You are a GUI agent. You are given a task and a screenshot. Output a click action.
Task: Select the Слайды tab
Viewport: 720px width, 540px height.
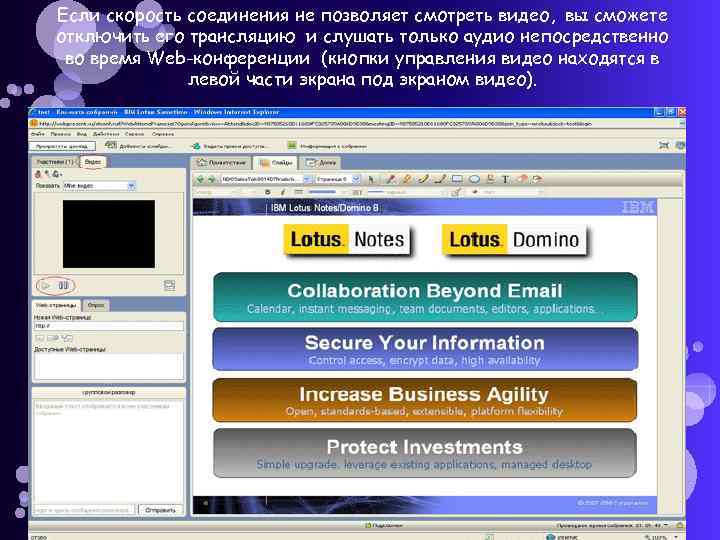pyautogui.click(x=276, y=163)
